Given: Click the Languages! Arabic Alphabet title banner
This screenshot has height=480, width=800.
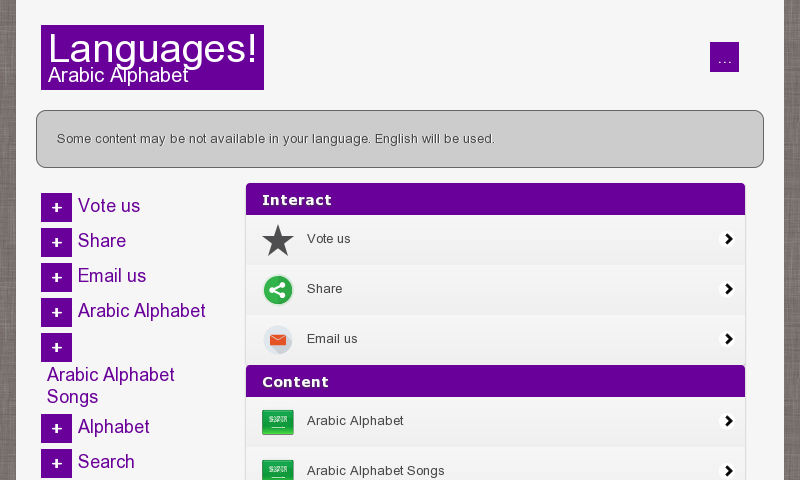Looking at the screenshot, I should click(x=152, y=58).
